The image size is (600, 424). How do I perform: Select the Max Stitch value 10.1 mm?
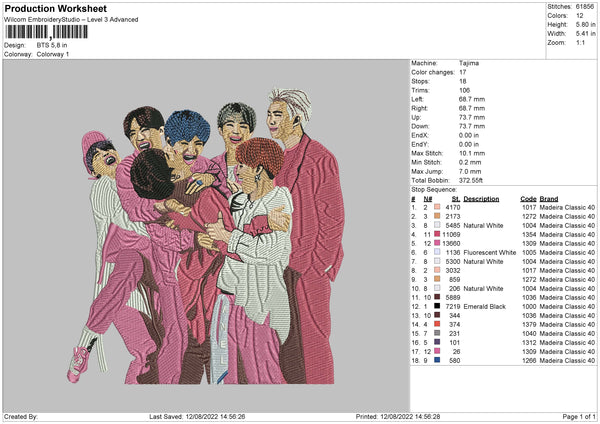click(x=472, y=153)
